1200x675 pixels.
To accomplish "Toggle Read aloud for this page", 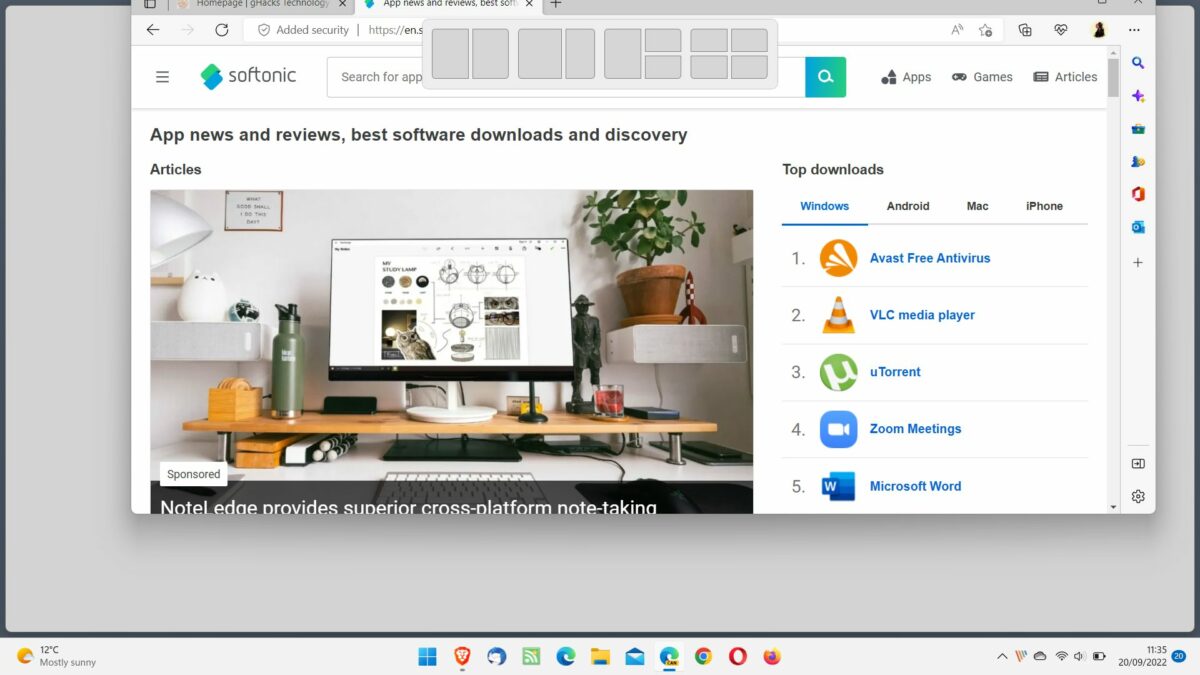I will tap(957, 30).
